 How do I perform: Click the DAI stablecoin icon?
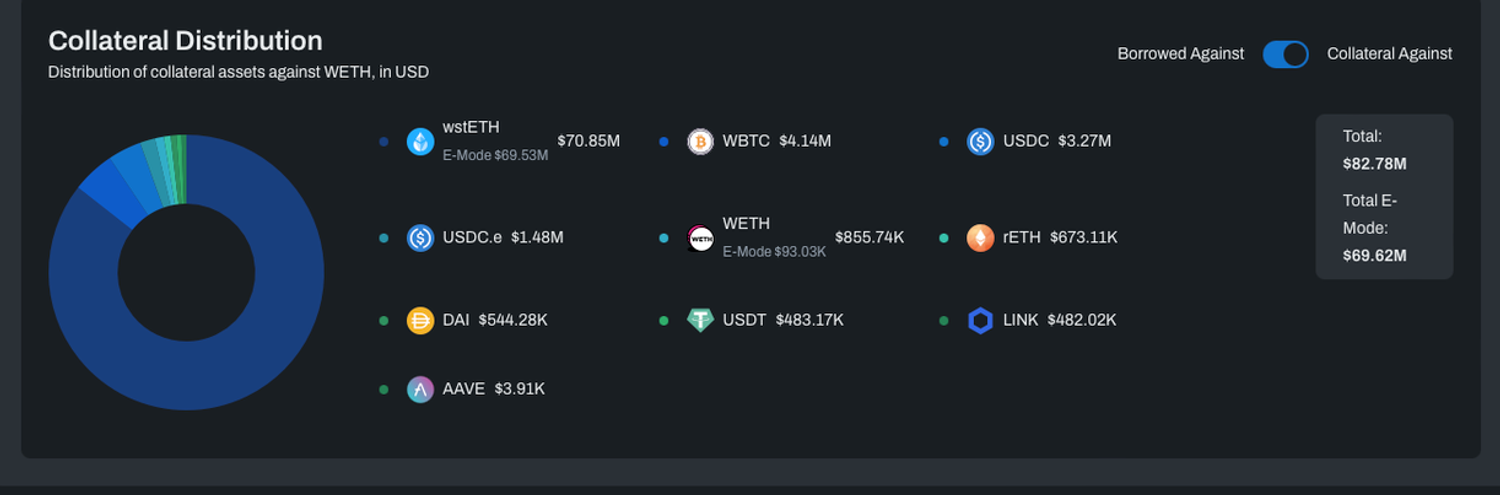420,321
